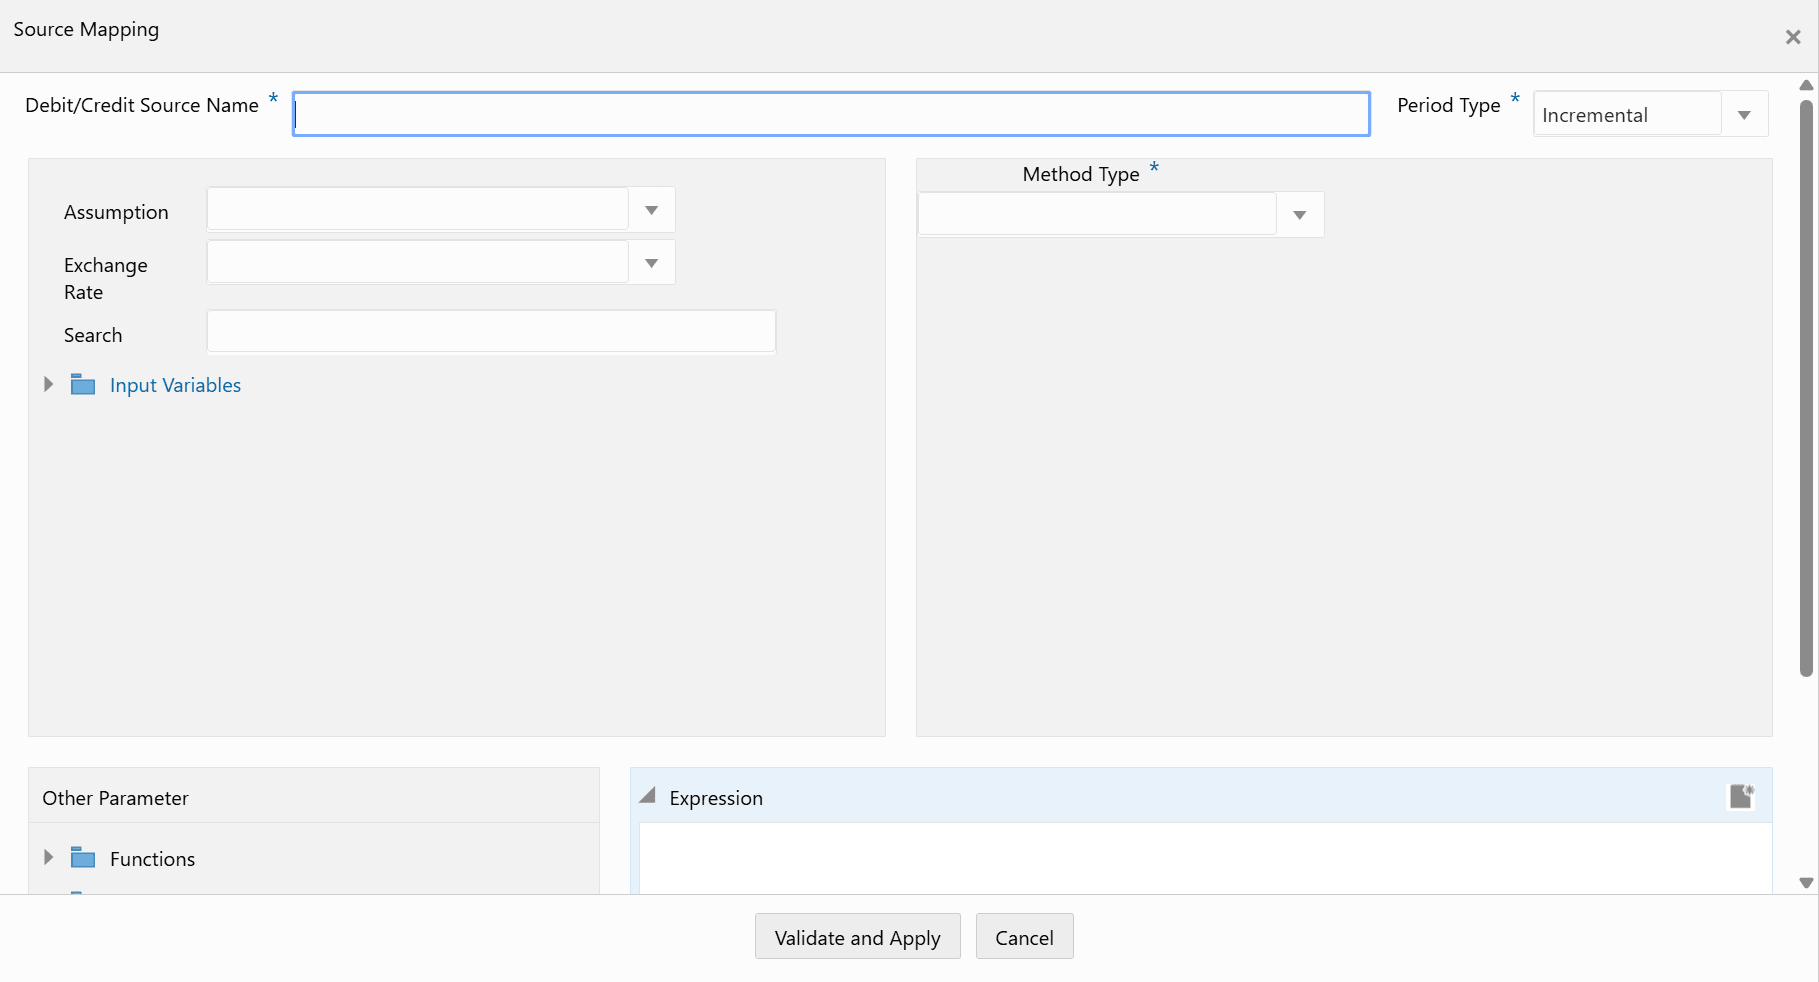
Task: Expand the Input Variables tree node
Action: click(x=48, y=384)
